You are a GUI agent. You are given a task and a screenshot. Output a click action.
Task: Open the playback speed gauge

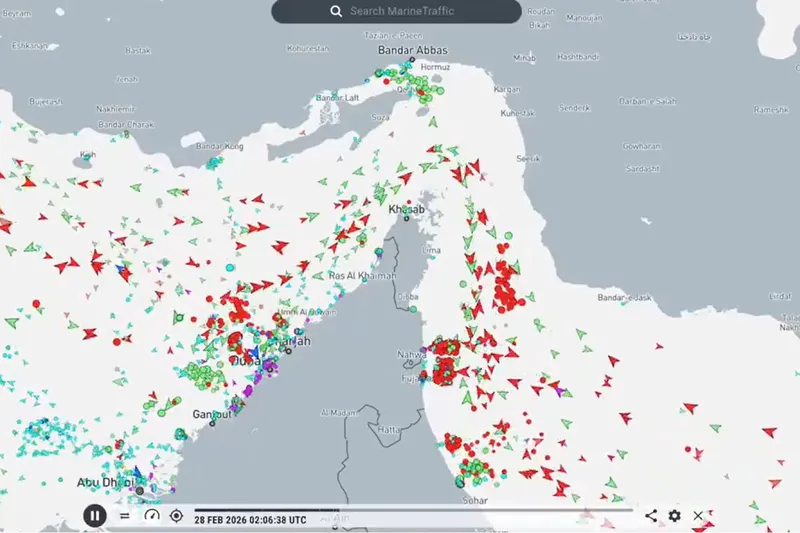click(152, 516)
